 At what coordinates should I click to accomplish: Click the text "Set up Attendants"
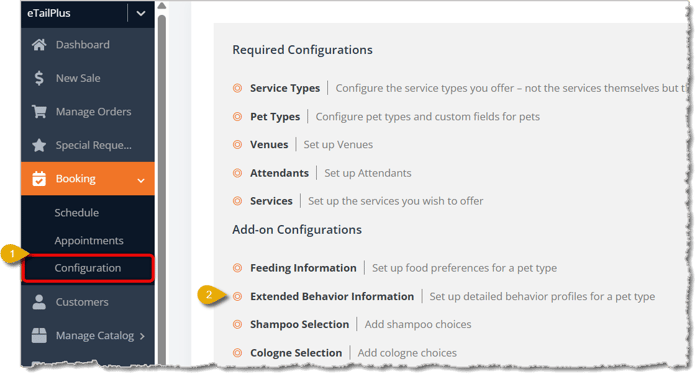367,173
